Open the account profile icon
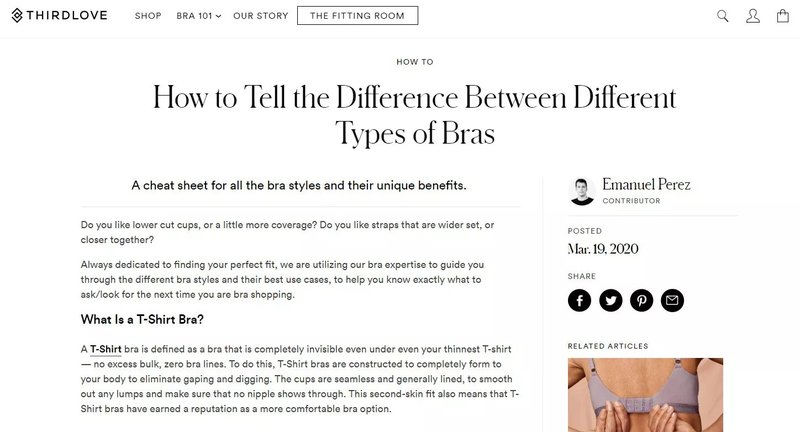This screenshot has width=800, height=432. click(x=753, y=16)
